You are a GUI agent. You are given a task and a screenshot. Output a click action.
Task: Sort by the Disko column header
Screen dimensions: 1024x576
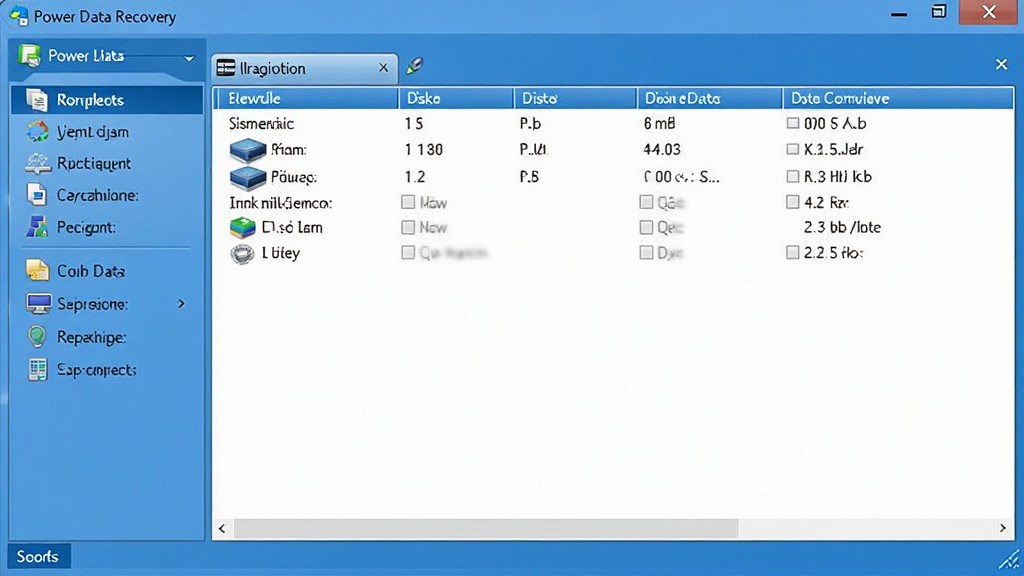click(x=456, y=99)
